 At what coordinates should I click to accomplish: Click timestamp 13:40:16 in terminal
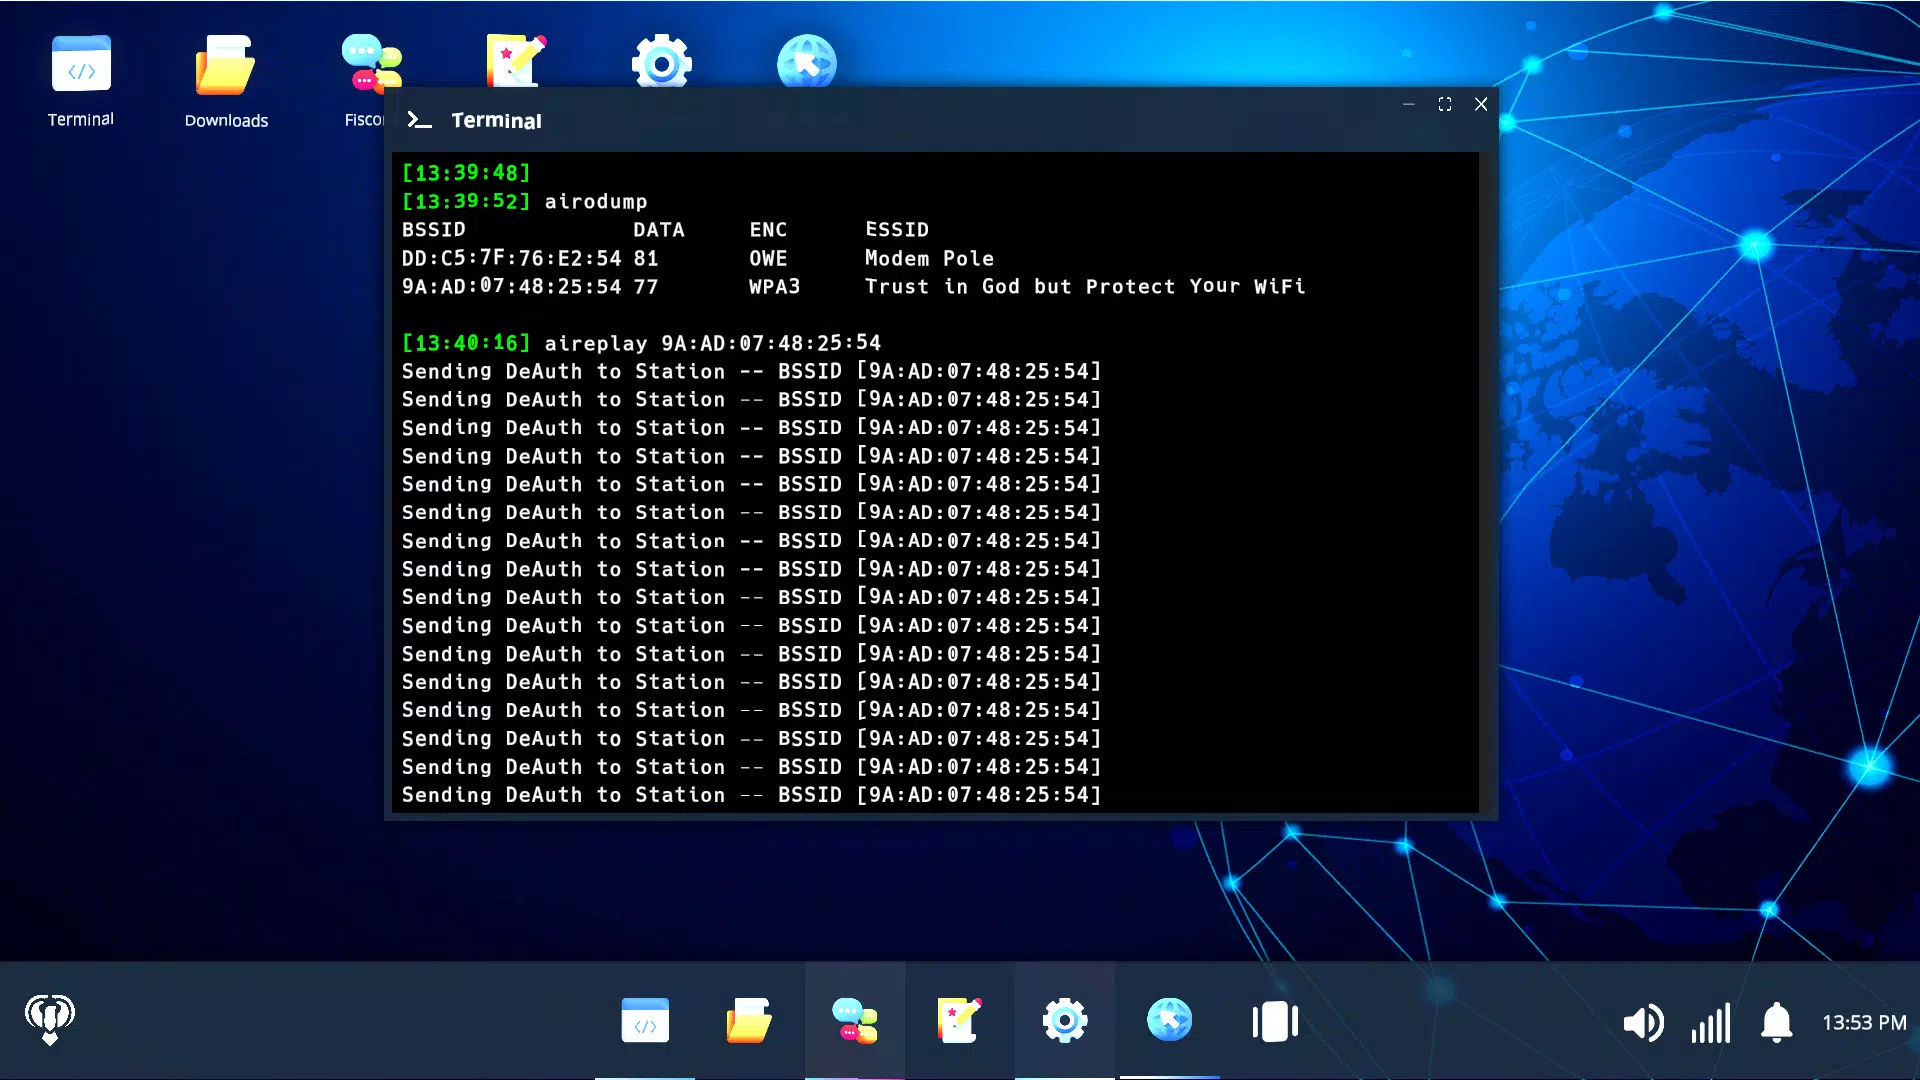click(465, 343)
